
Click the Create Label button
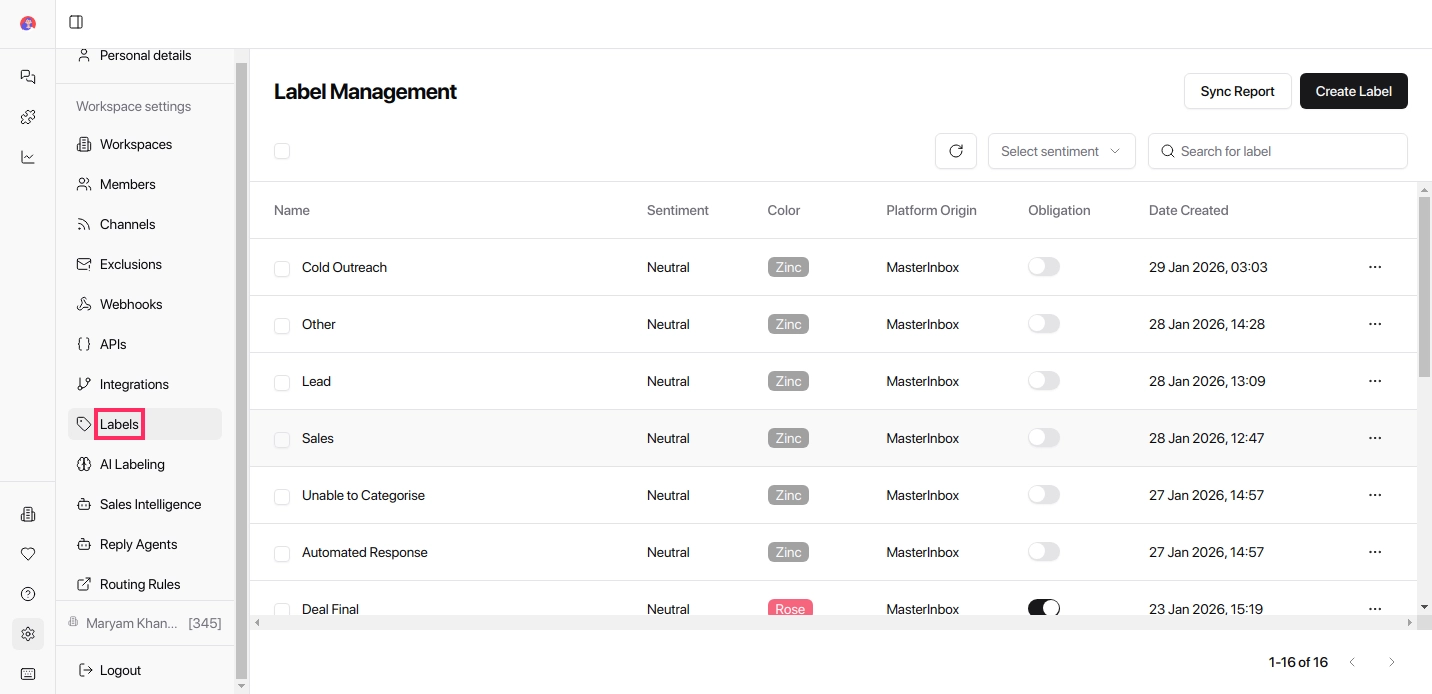pyautogui.click(x=1354, y=91)
